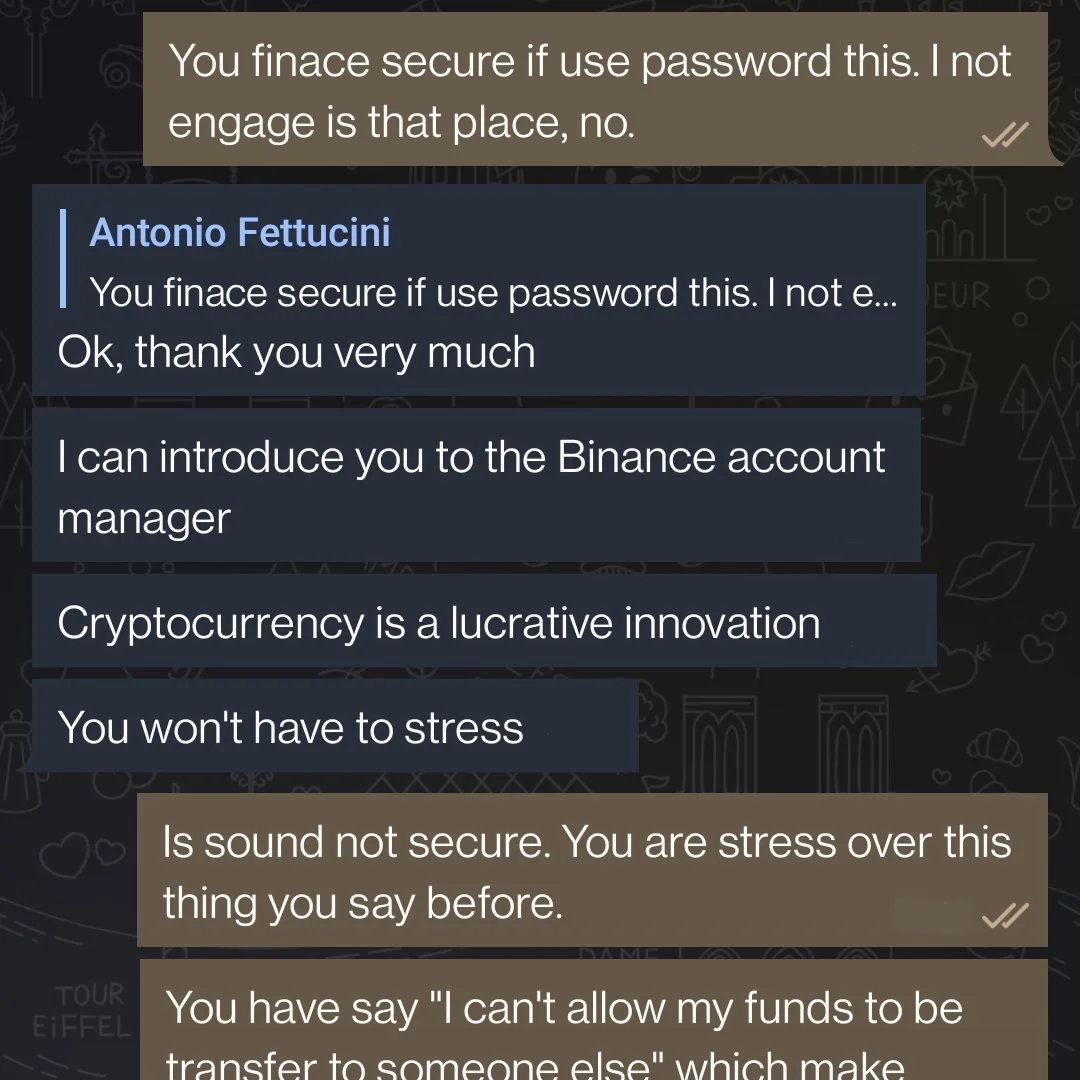Click the word "Cryptocurrency" in the message
The width and height of the screenshot is (1080, 1080).
click(x=211, y=623)
